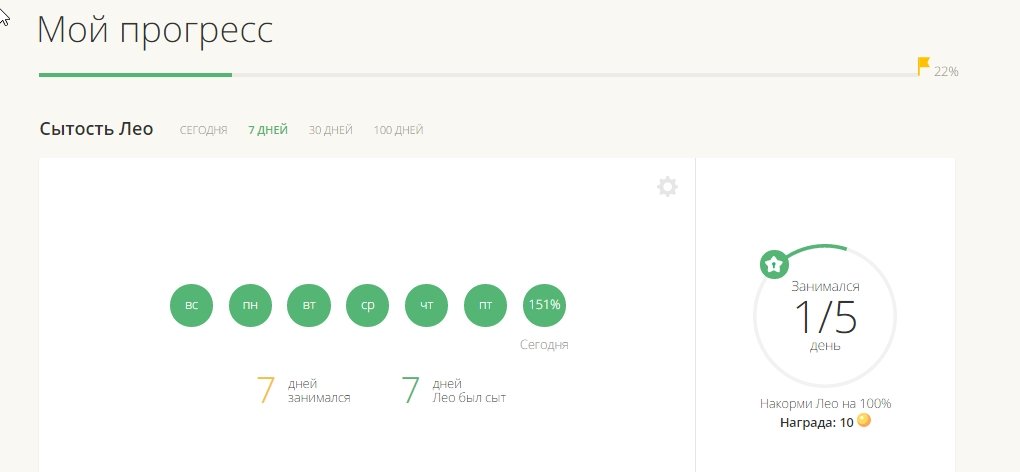Select the пн day circle
Image resolution: width=1020 pixels, height=472 pixels.
coord(250,306)
